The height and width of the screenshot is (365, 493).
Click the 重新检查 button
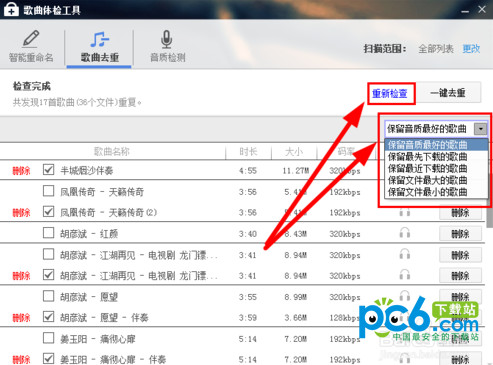[390, 94]
